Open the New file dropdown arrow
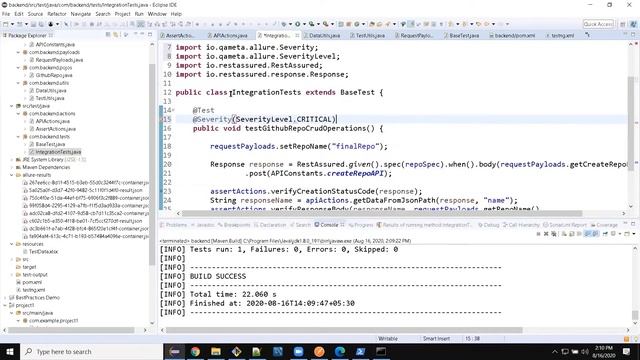 (12, 24)
